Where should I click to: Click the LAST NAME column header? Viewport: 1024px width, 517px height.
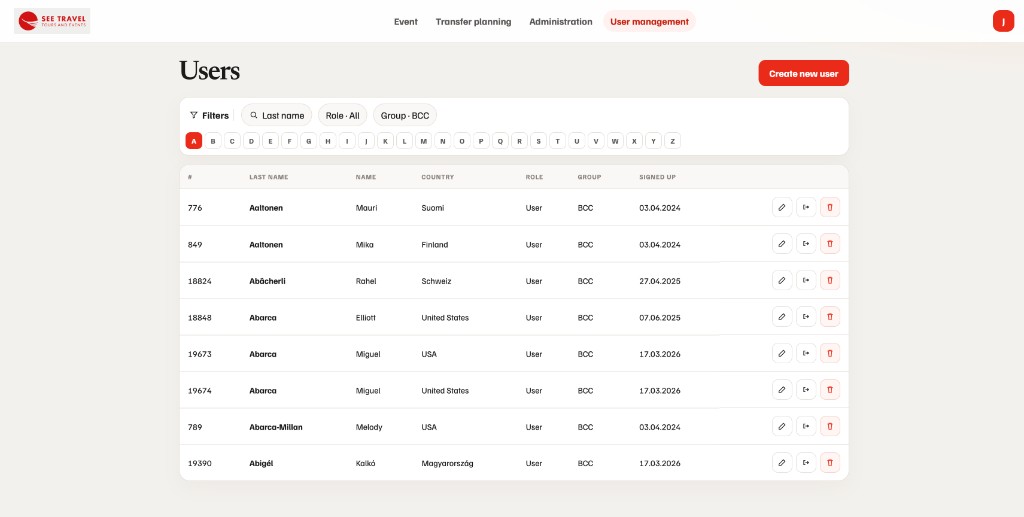268,177
